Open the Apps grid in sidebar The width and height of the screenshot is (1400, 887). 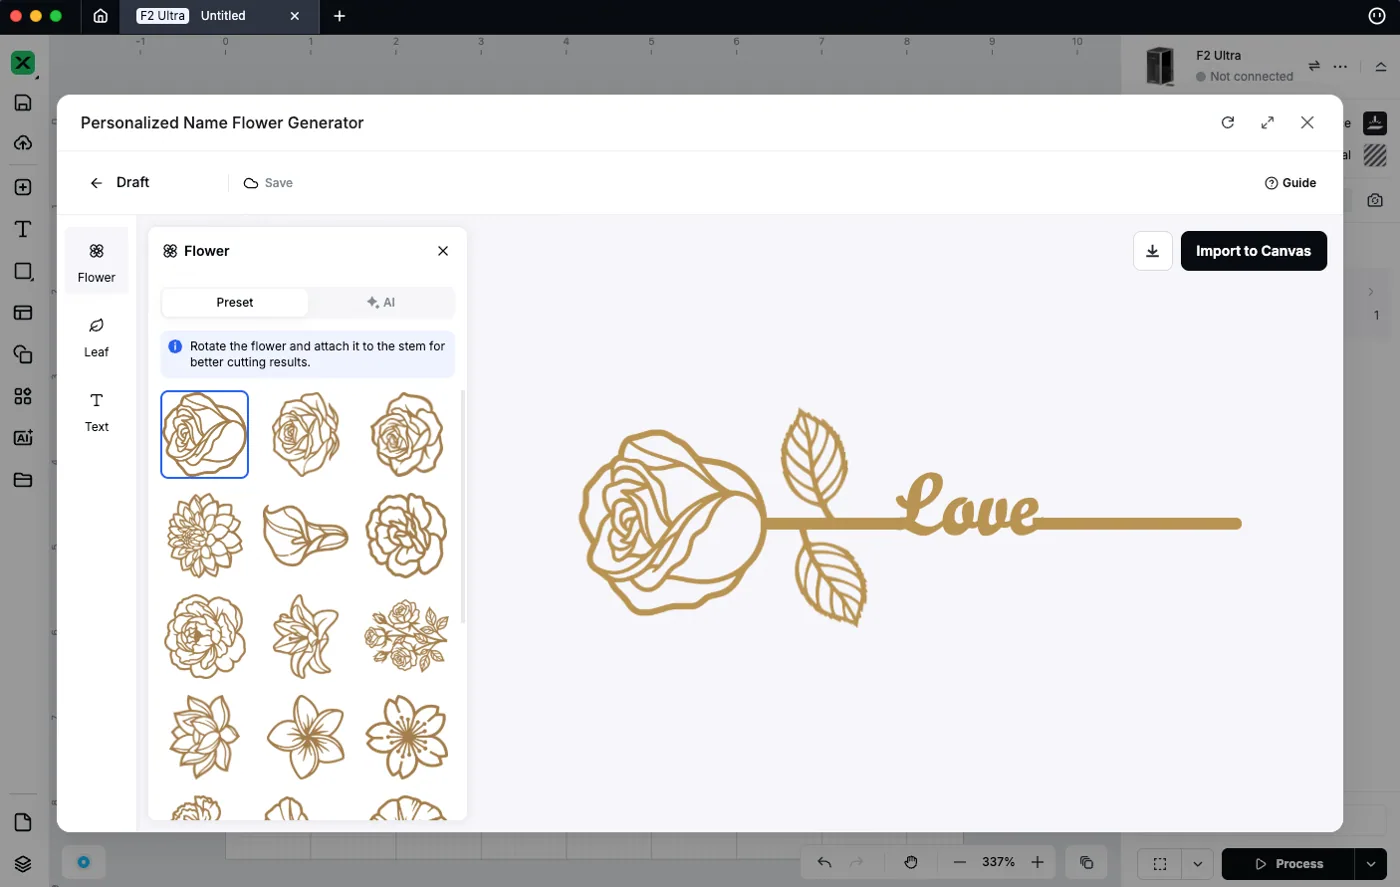23,396
